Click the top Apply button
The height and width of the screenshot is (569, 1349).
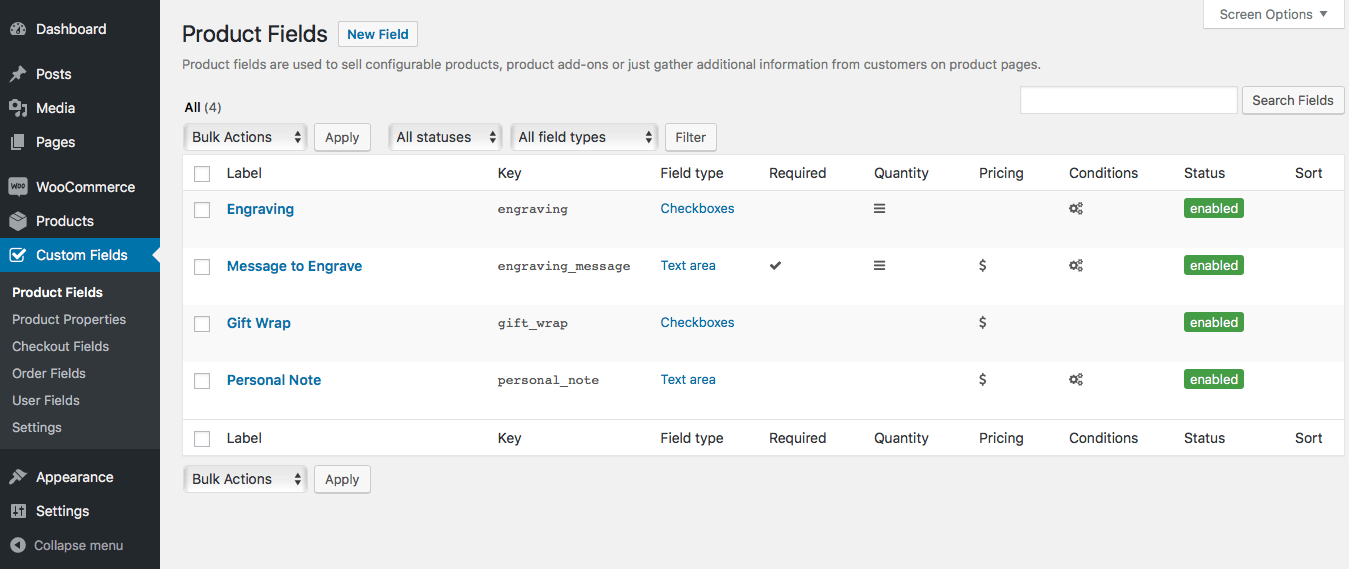pyautogui.click(x=342, y=137)
